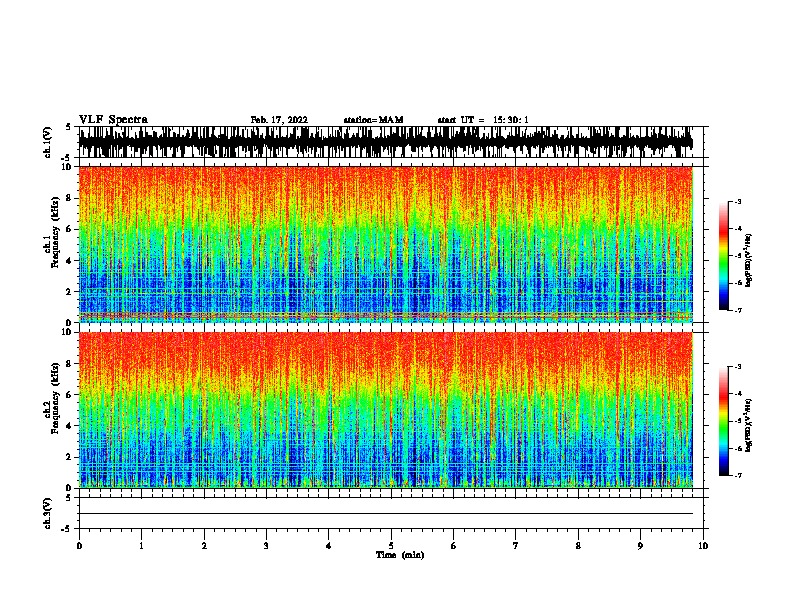Screen dimensions: 792x612
Task: Click the ch.1(V) axis label
Action: 48,142
